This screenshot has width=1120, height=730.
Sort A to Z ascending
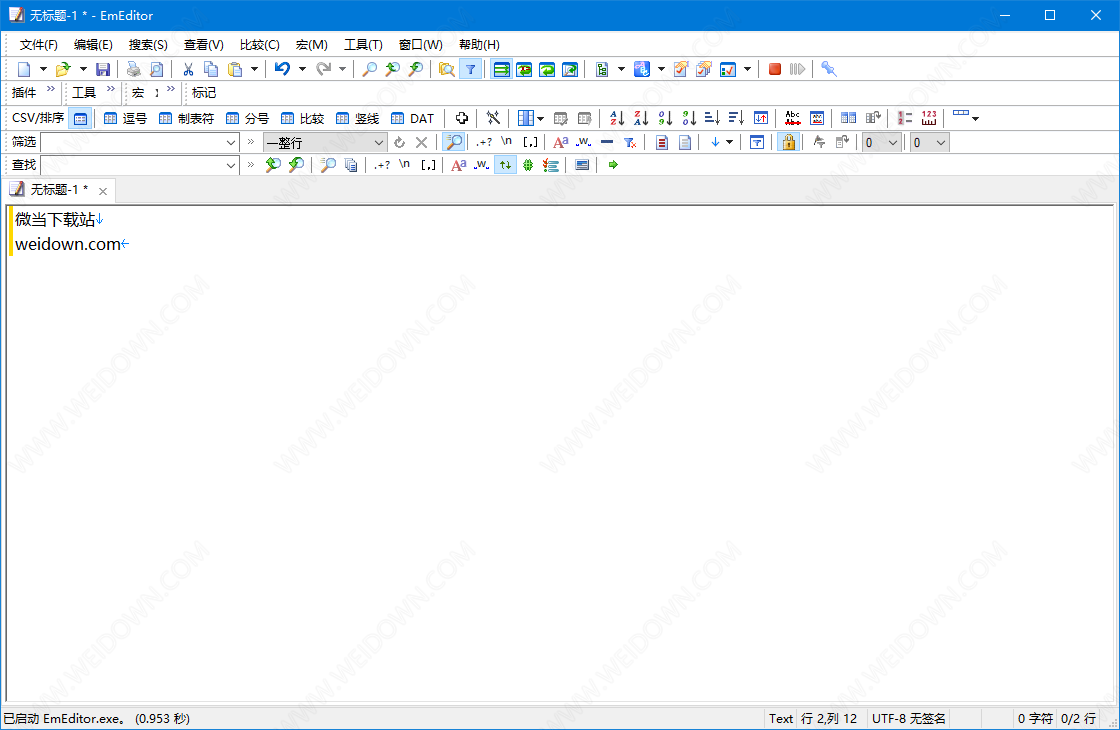coord(617,118)
